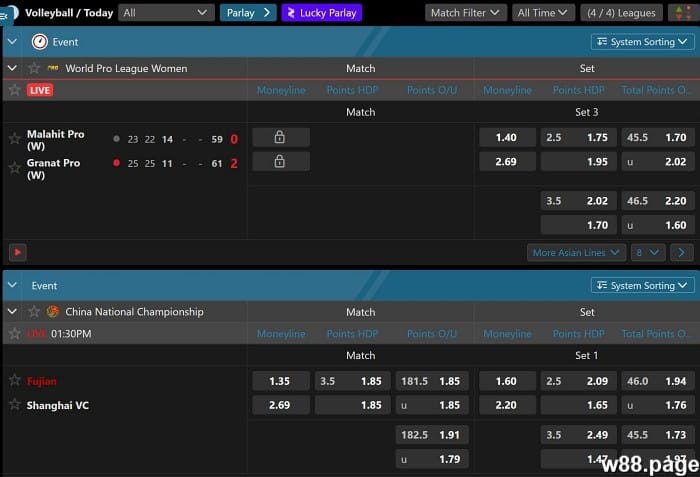Select Set 3 Moneyline odds 2.69
This screenshot has height=477, width=700.
pos(508,161)
